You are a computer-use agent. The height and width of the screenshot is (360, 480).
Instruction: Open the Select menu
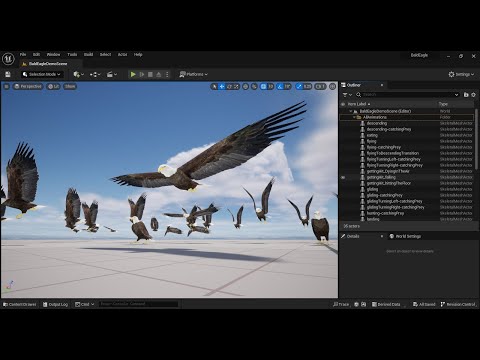point(105,54)
